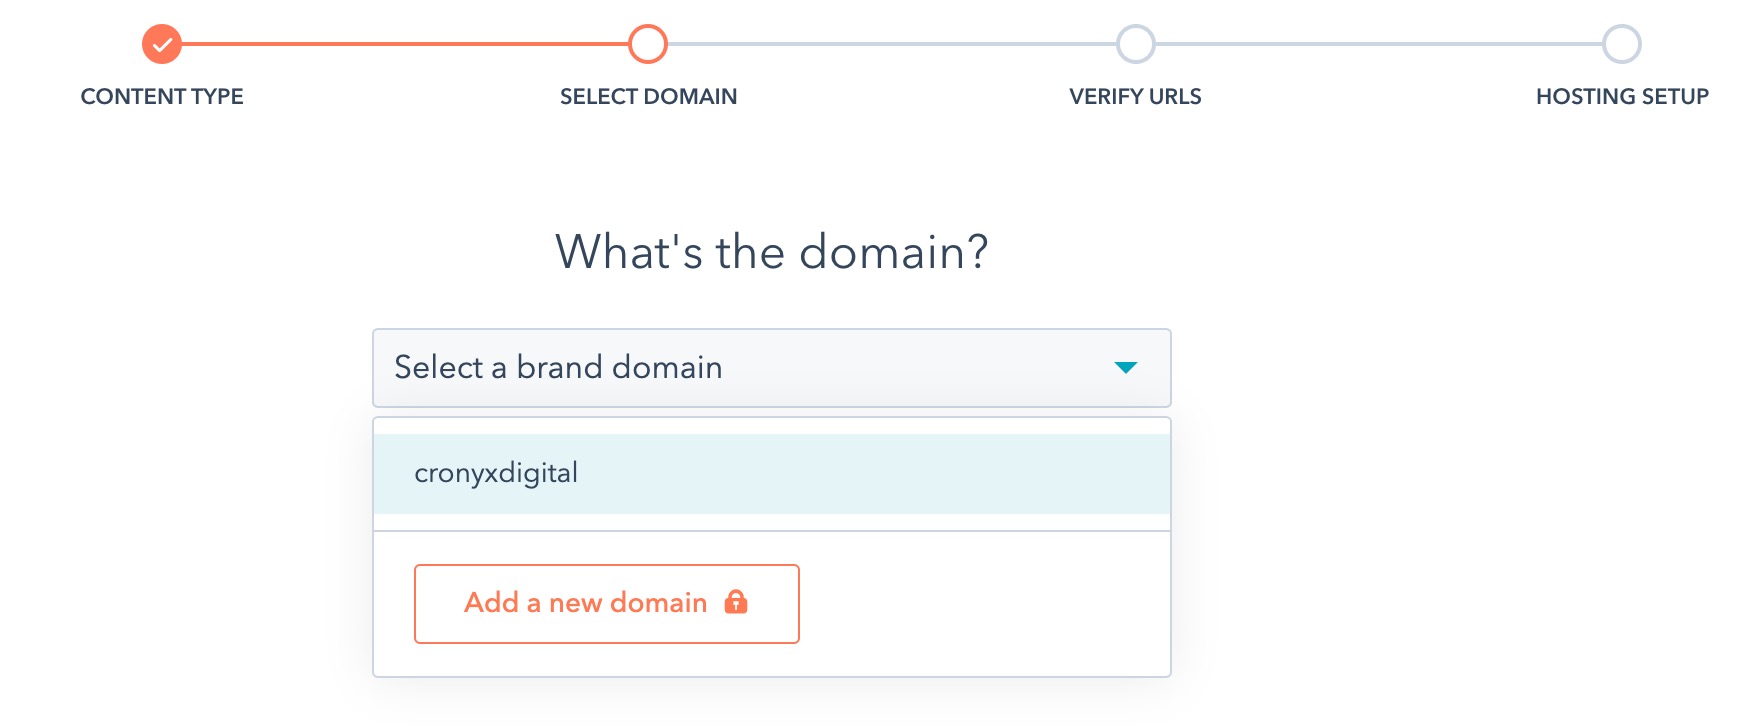Screen dimensions: 1762x726
Task: Open the HOSTING SETUP step label
Action: tap(1621, 97)
